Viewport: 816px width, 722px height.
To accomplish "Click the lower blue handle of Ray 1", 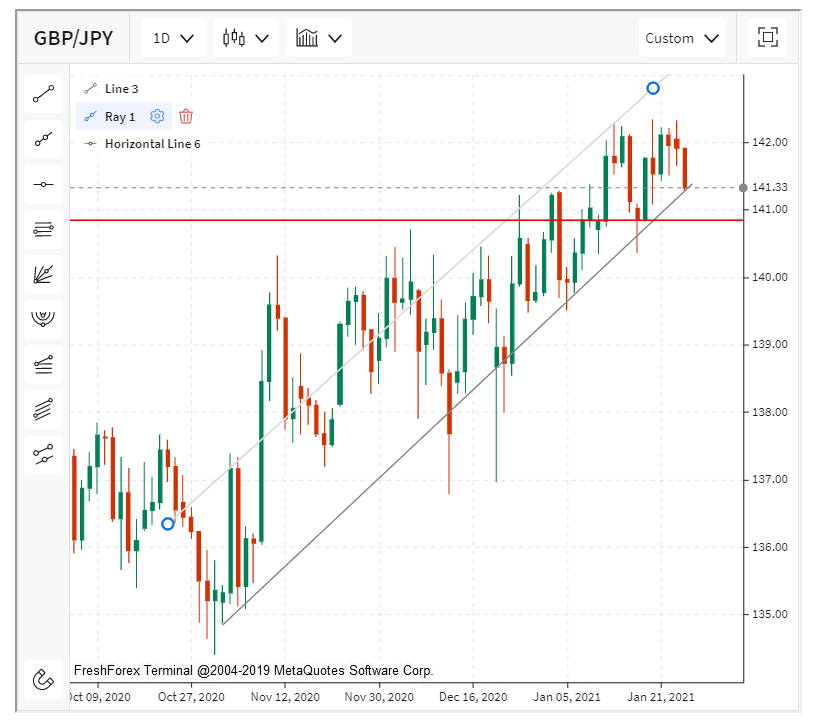I will [x=168, y=524].
